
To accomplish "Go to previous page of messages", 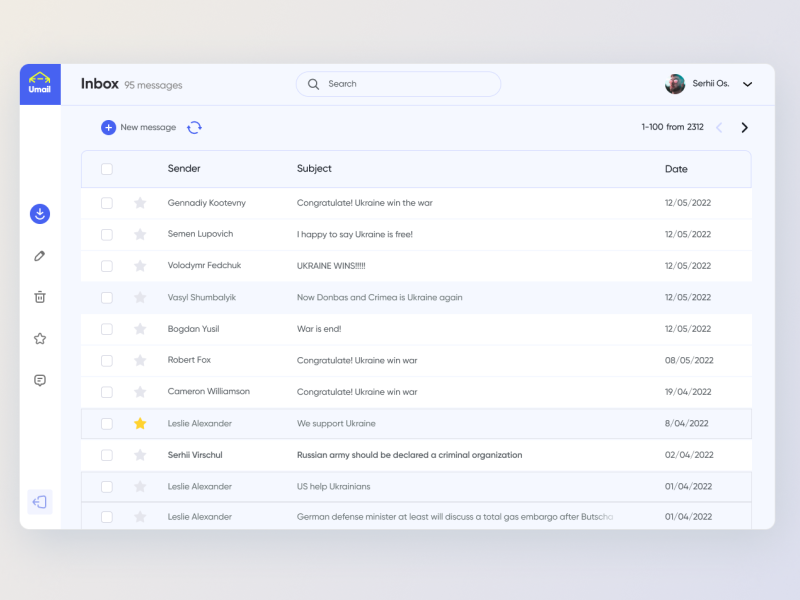I will (x=719, y=128).
